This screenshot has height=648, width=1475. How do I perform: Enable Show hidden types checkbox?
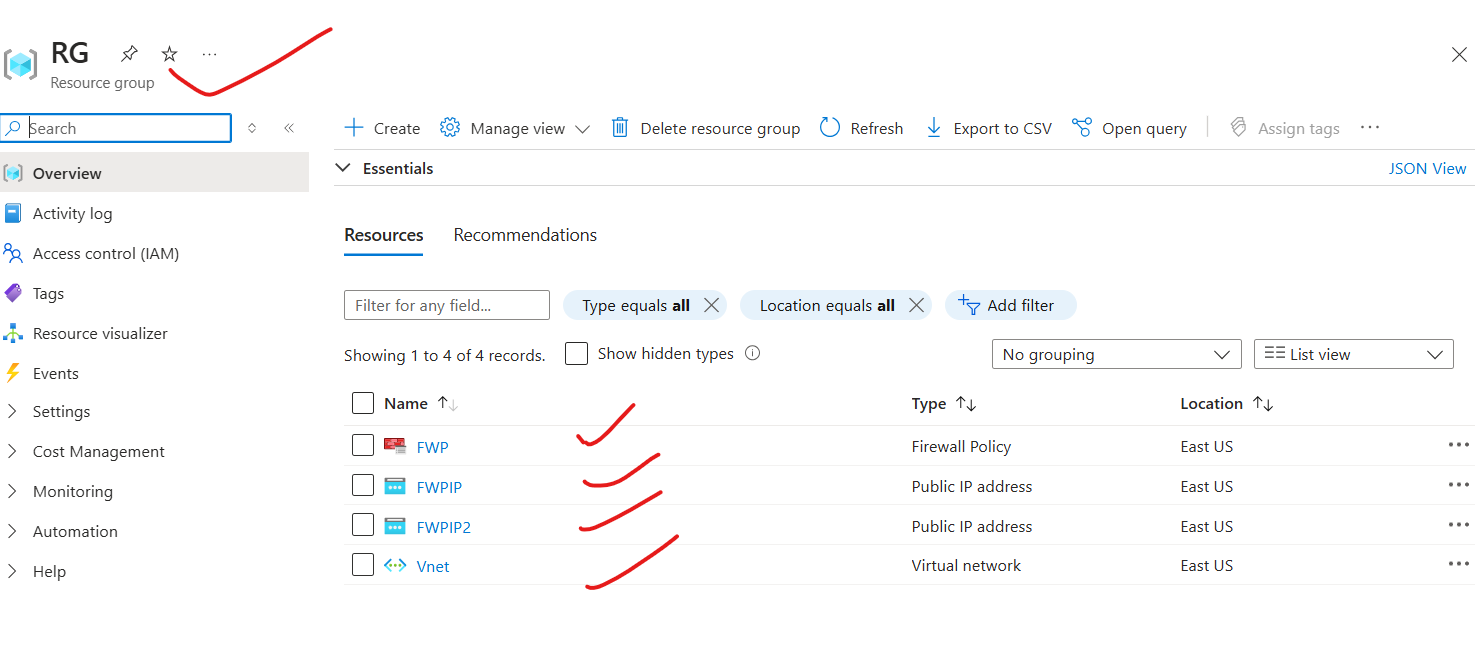click(576, 354)
